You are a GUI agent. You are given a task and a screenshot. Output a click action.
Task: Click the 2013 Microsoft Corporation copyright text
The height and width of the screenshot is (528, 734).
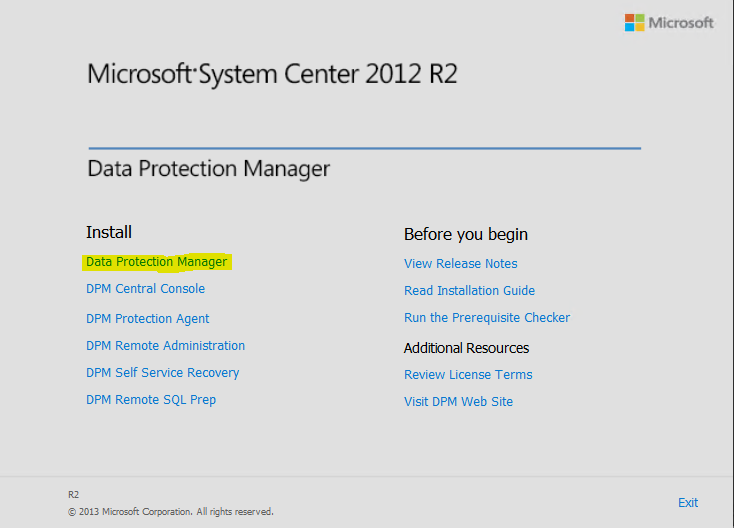[x=171, y=512]
